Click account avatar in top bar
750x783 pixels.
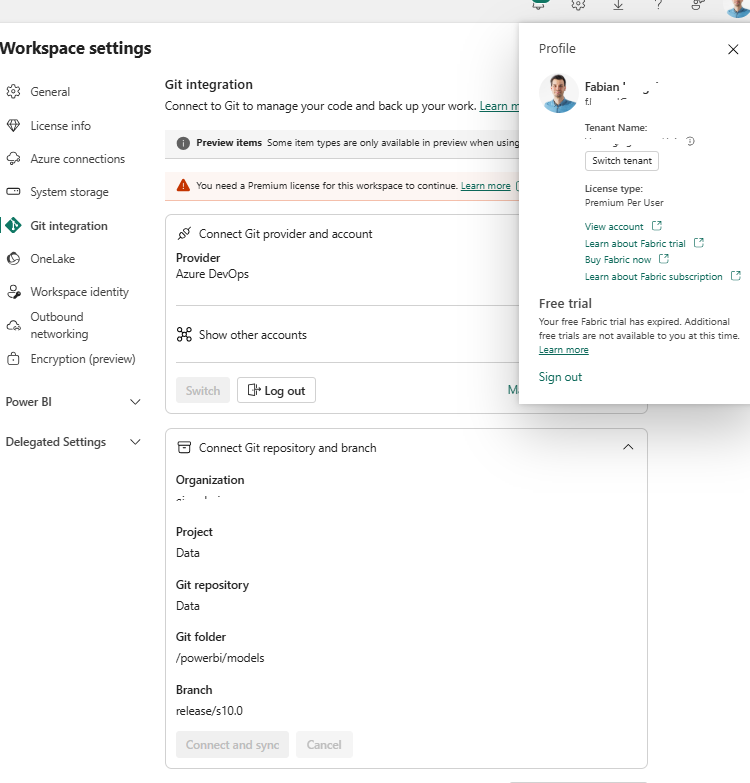click(x=737, y=7)
